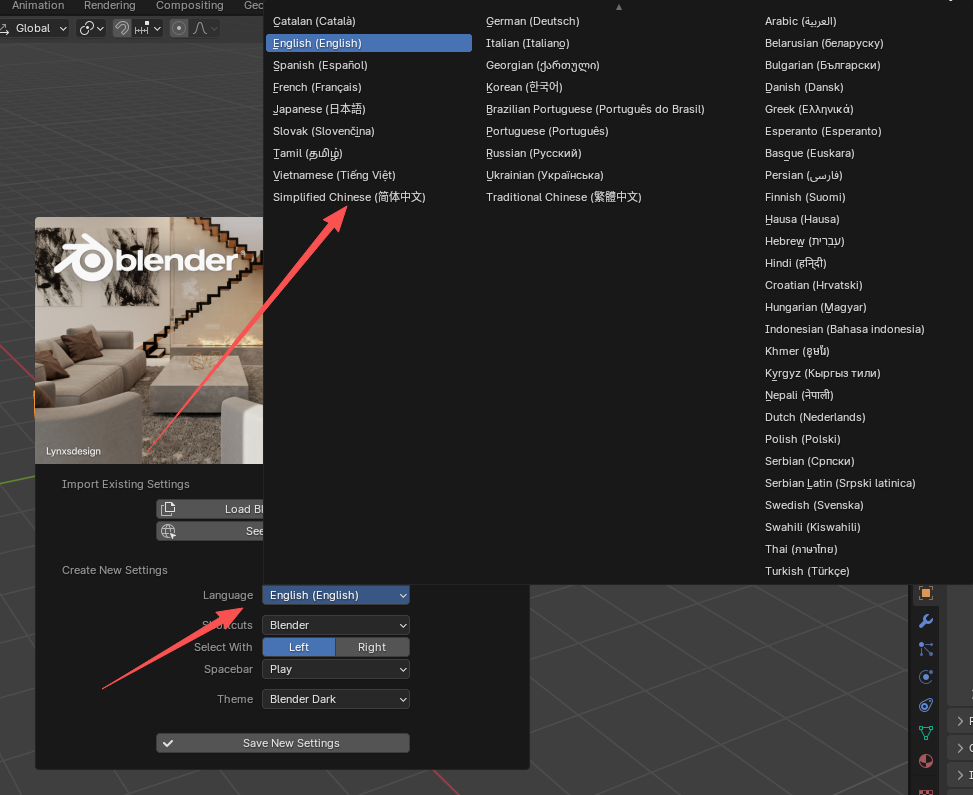This screenshot has width=973, height=795.
Task: Enable snapping with the magnet toggle
Action: (121, 28)
